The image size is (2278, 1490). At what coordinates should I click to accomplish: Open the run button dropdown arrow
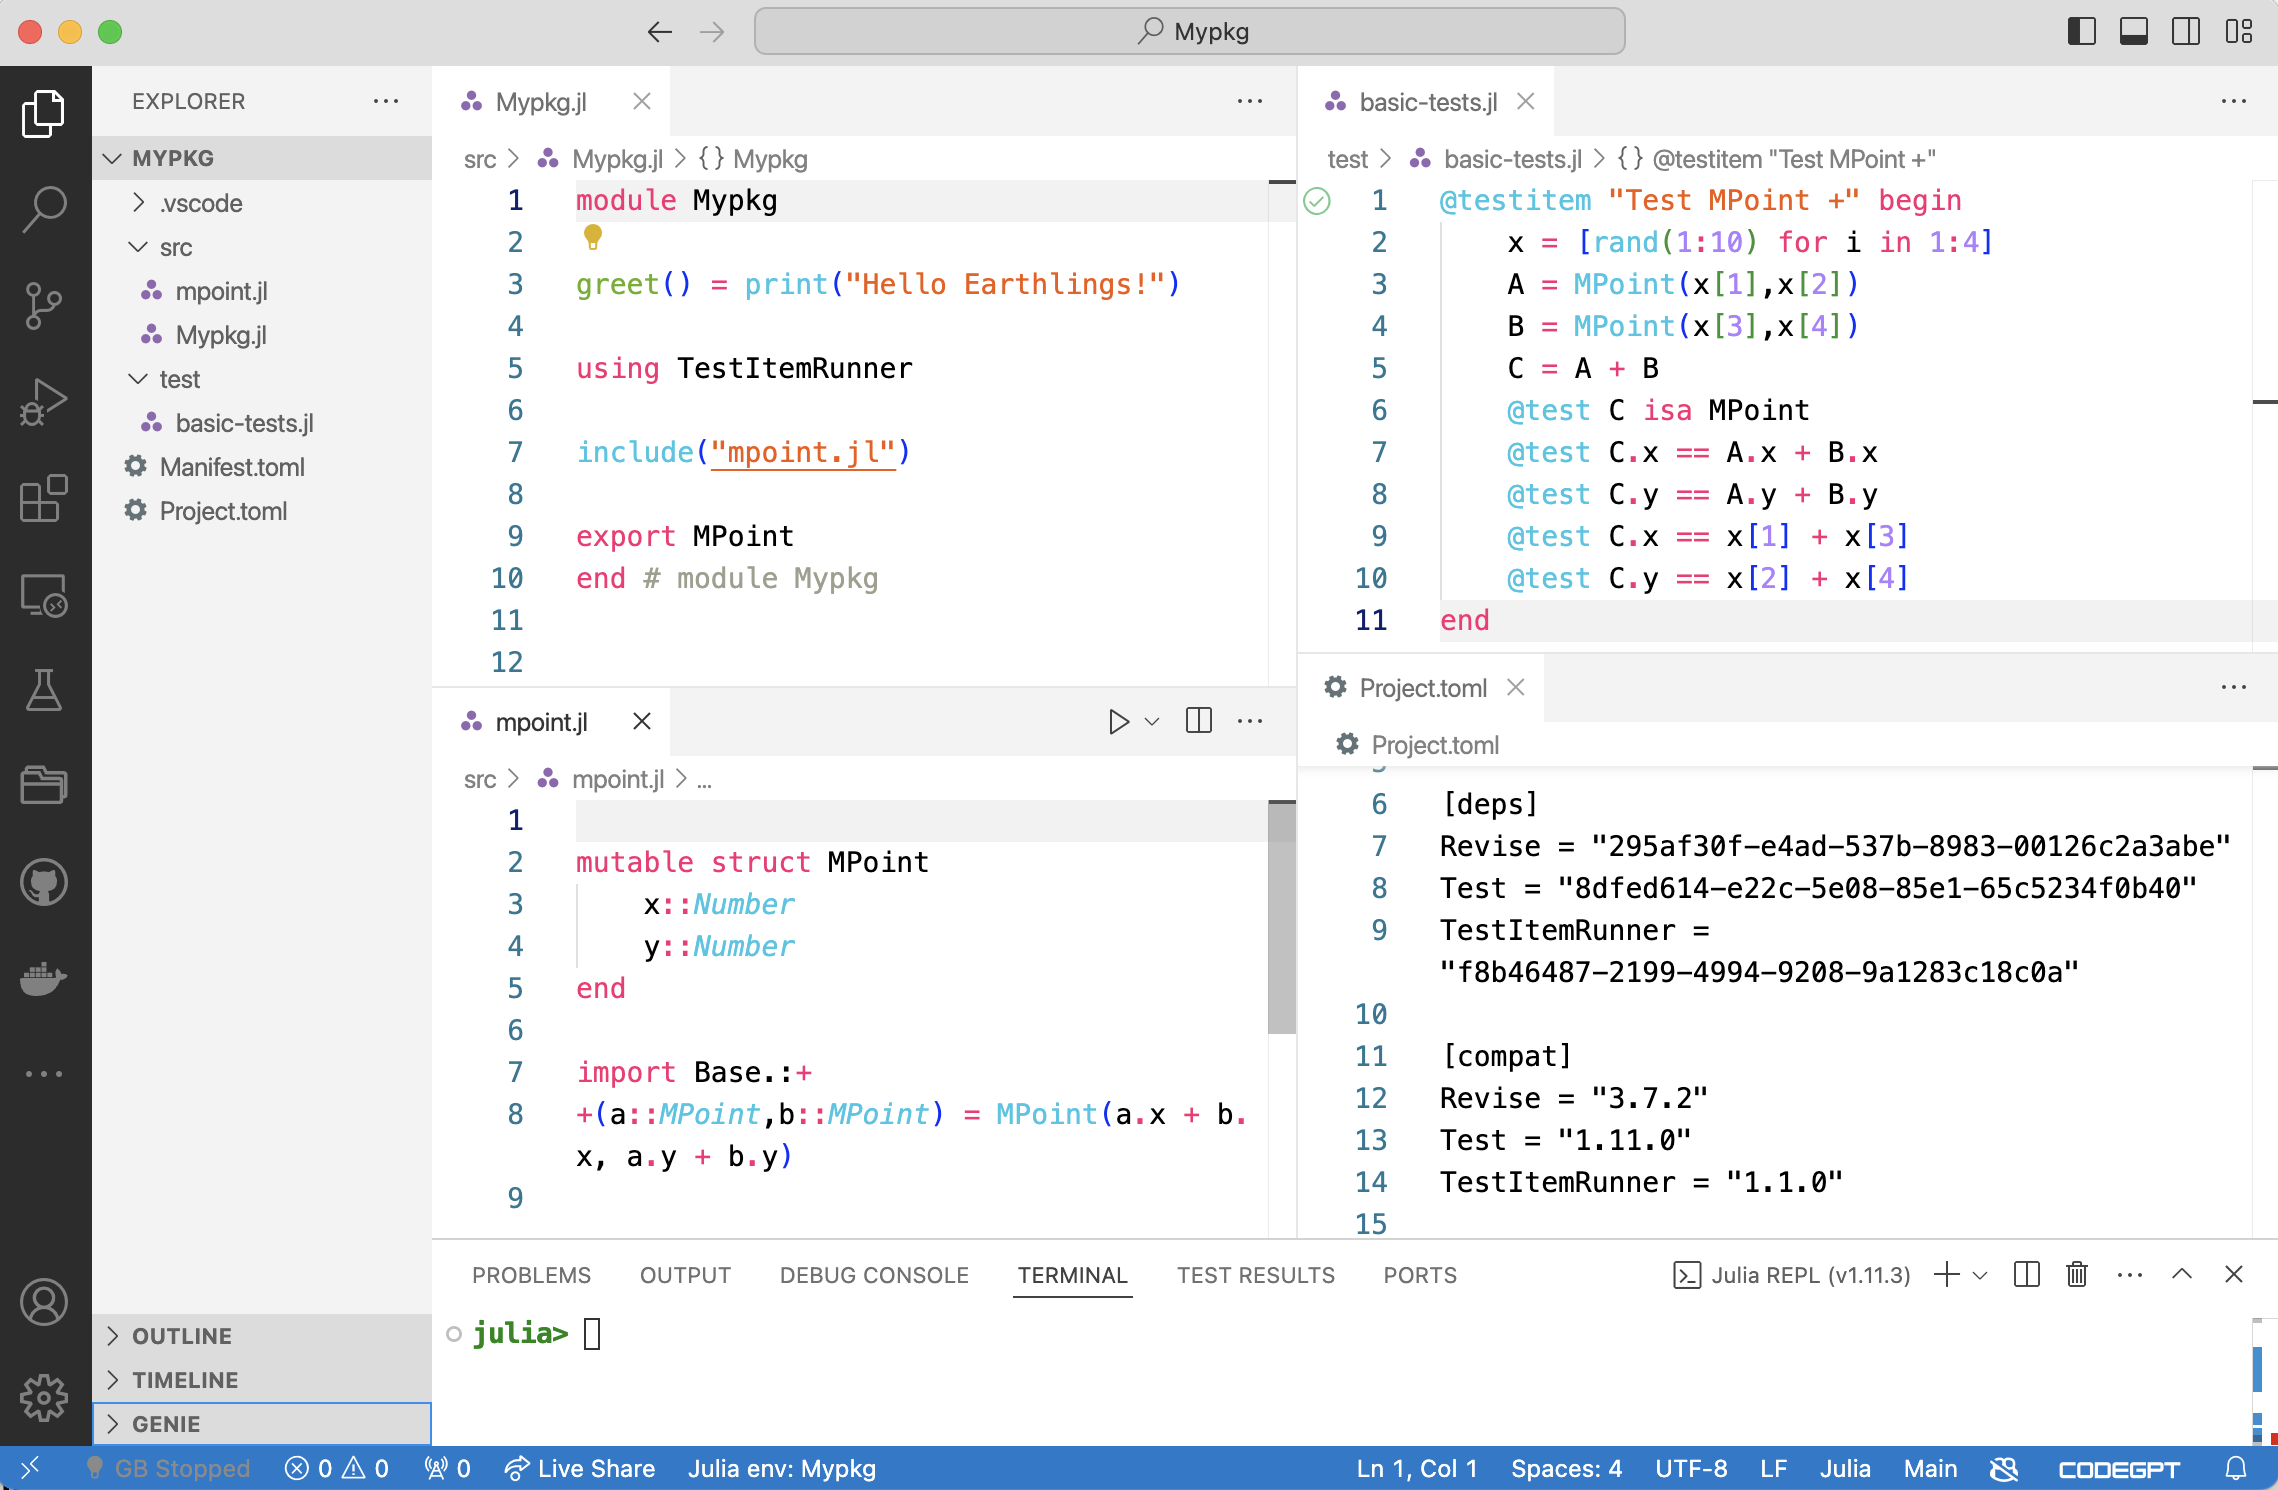pyautogui.click(x=1152, y=721)
